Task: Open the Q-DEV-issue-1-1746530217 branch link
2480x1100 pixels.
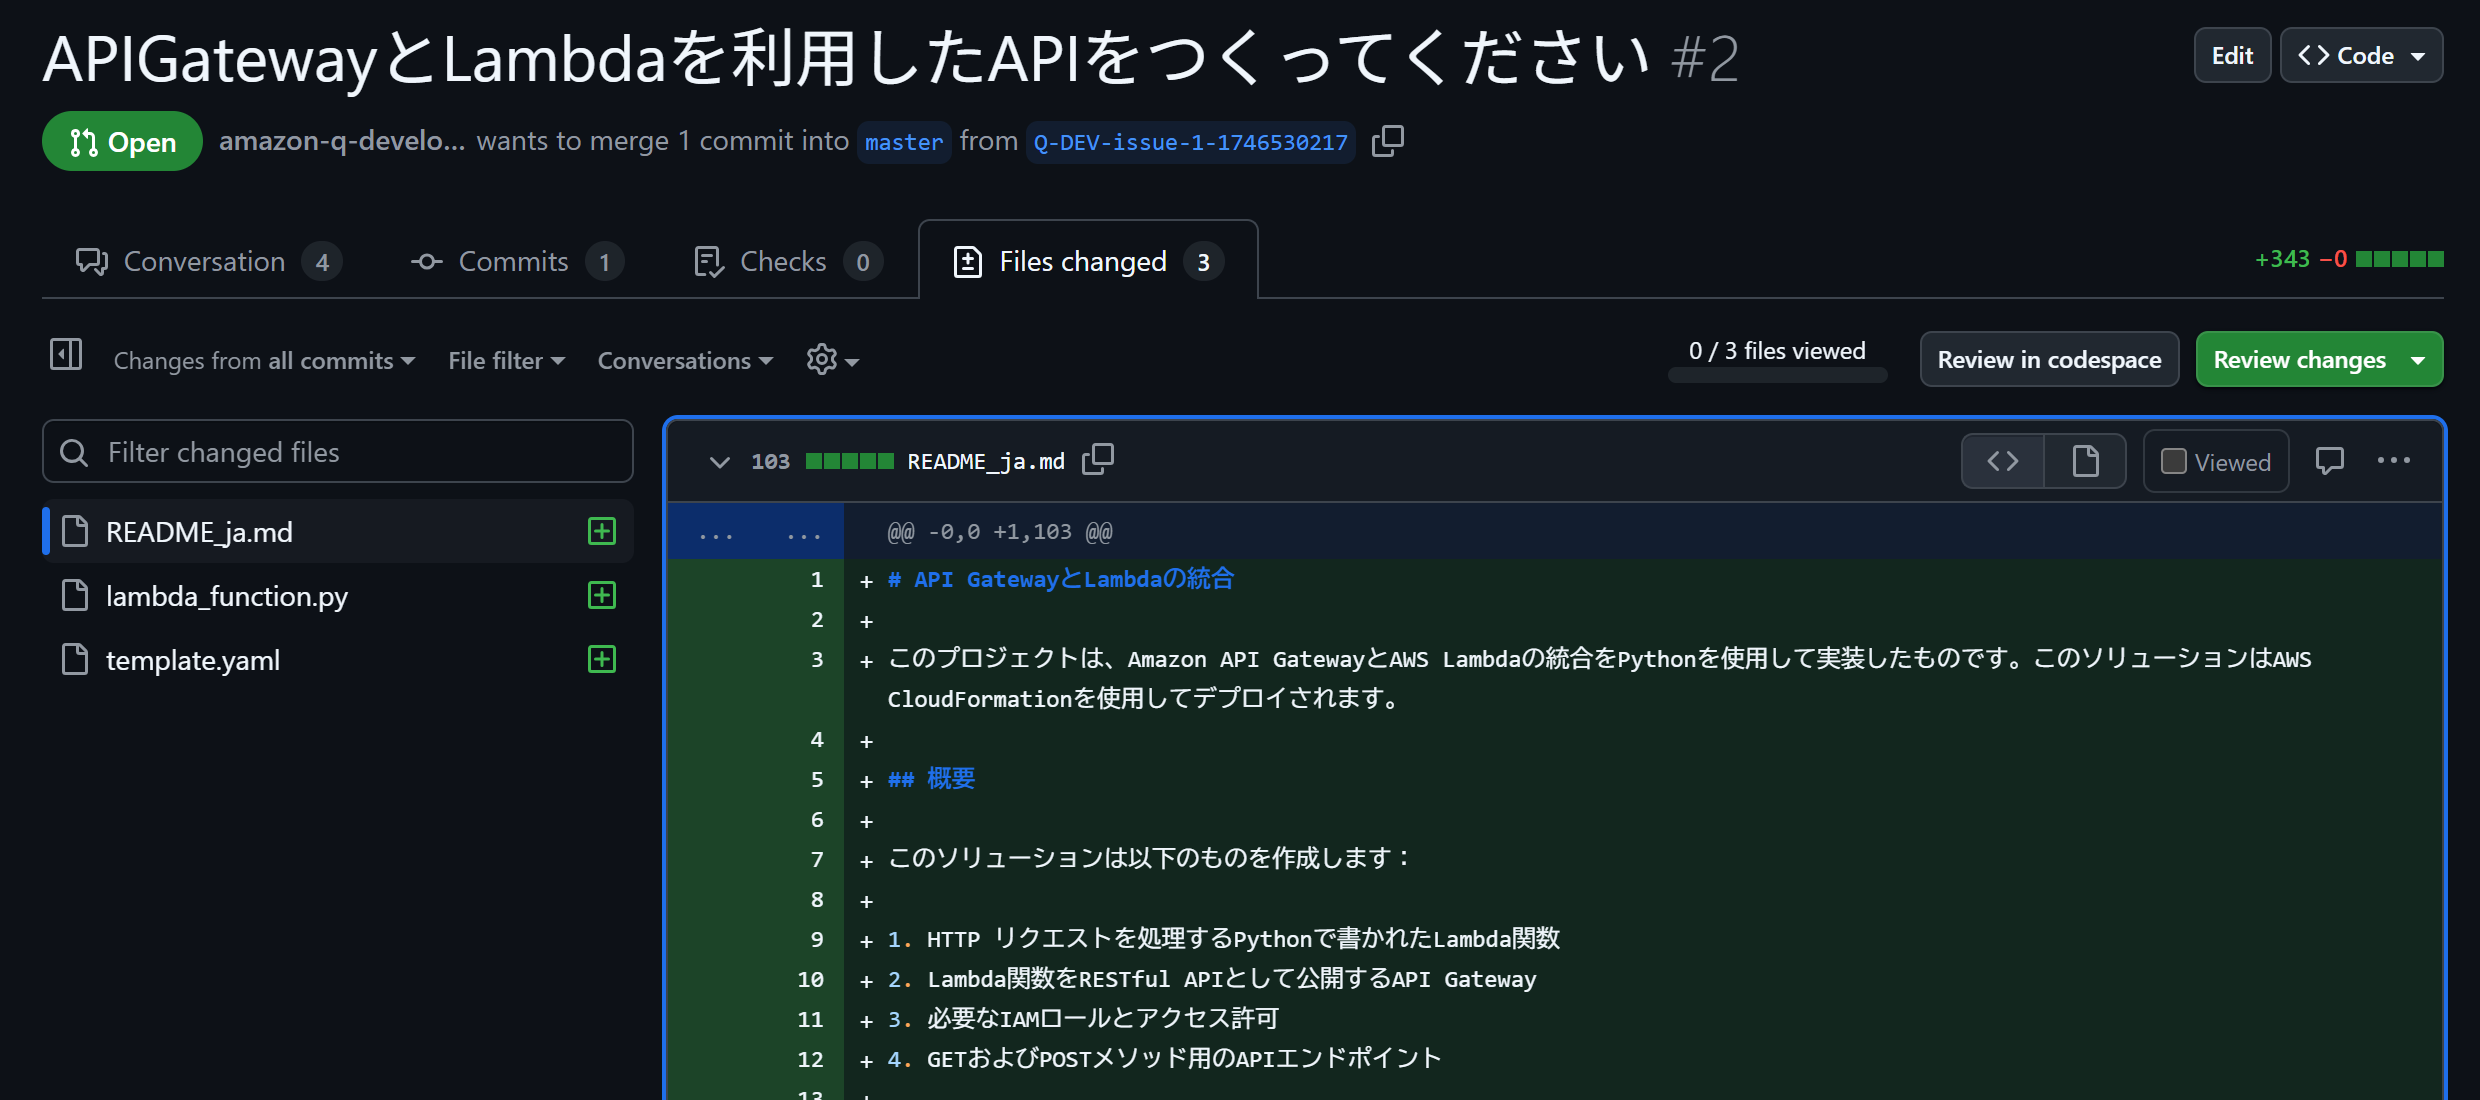Action: (1189, 141)
